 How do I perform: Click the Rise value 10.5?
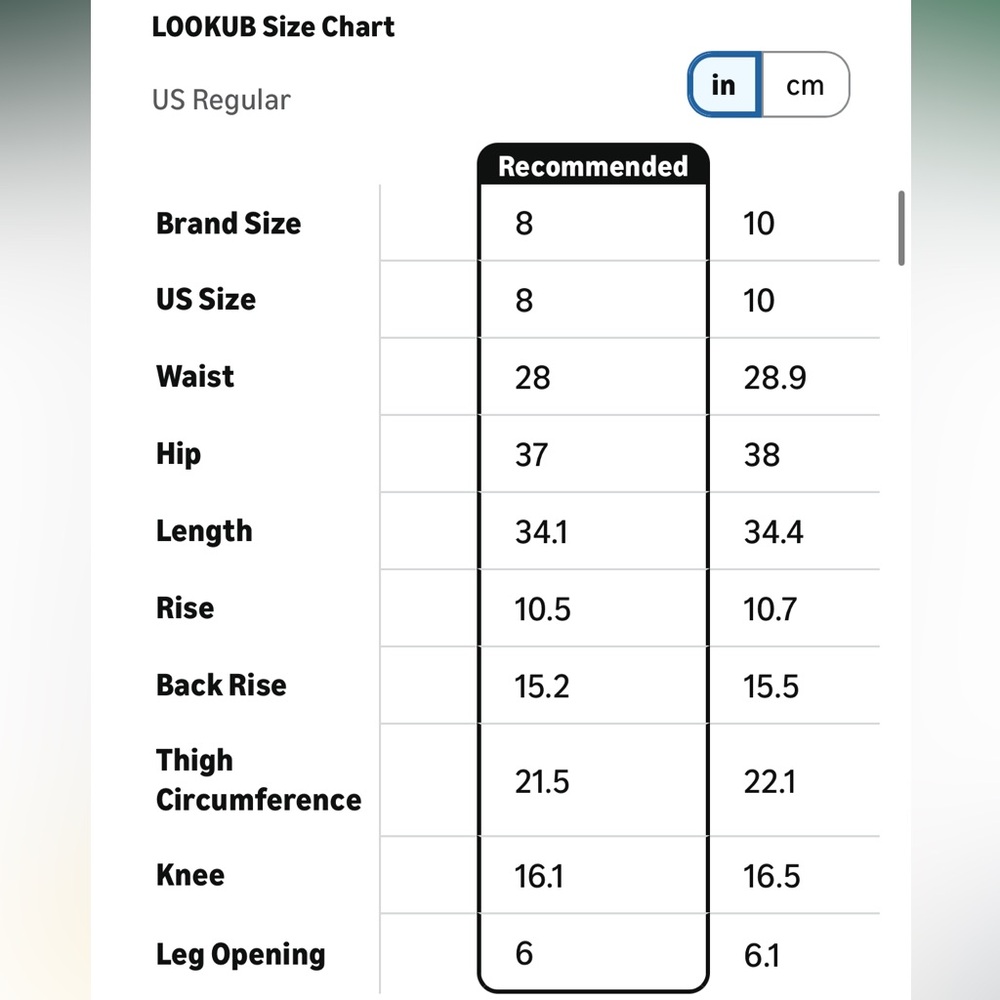pyautogui.click(x=543, y=609)
